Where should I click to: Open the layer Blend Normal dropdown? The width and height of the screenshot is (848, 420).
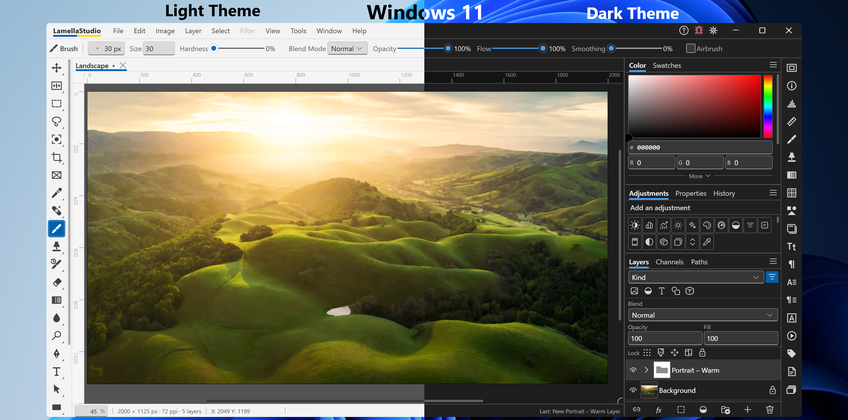pyautogui.click(x=703, y=315)
